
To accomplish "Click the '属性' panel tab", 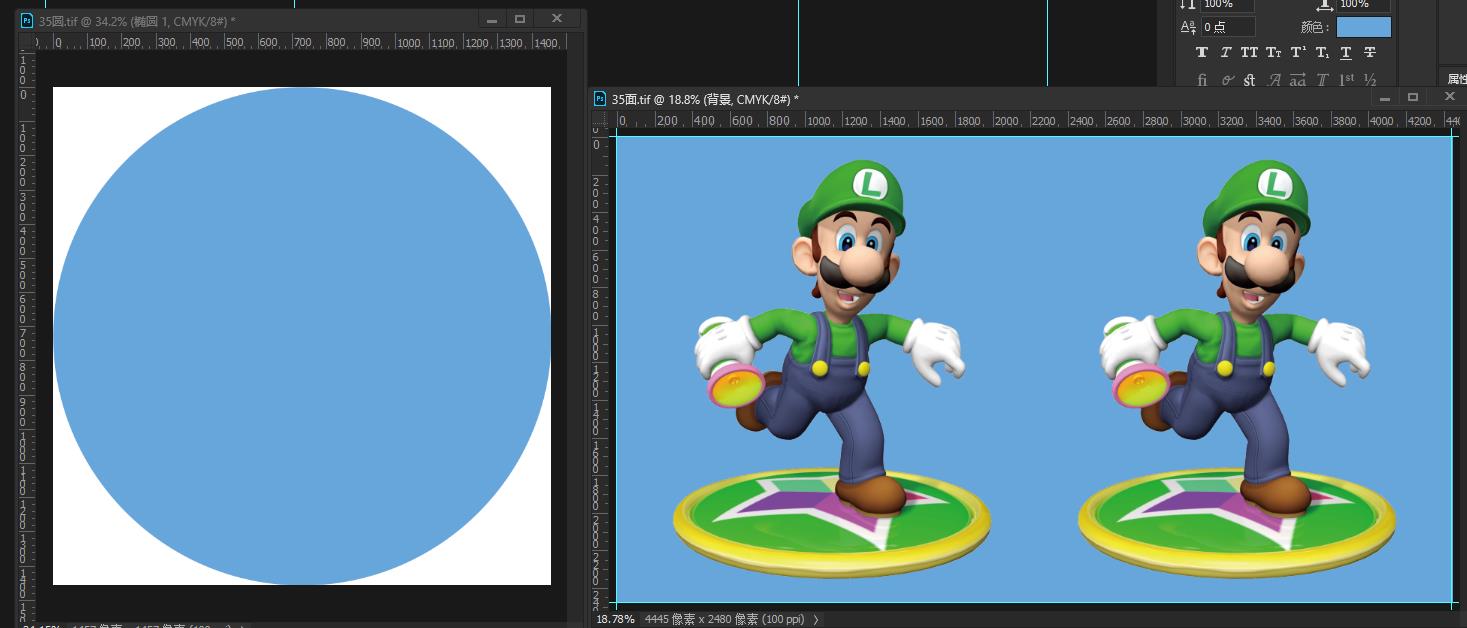I will coord(1456,79).
